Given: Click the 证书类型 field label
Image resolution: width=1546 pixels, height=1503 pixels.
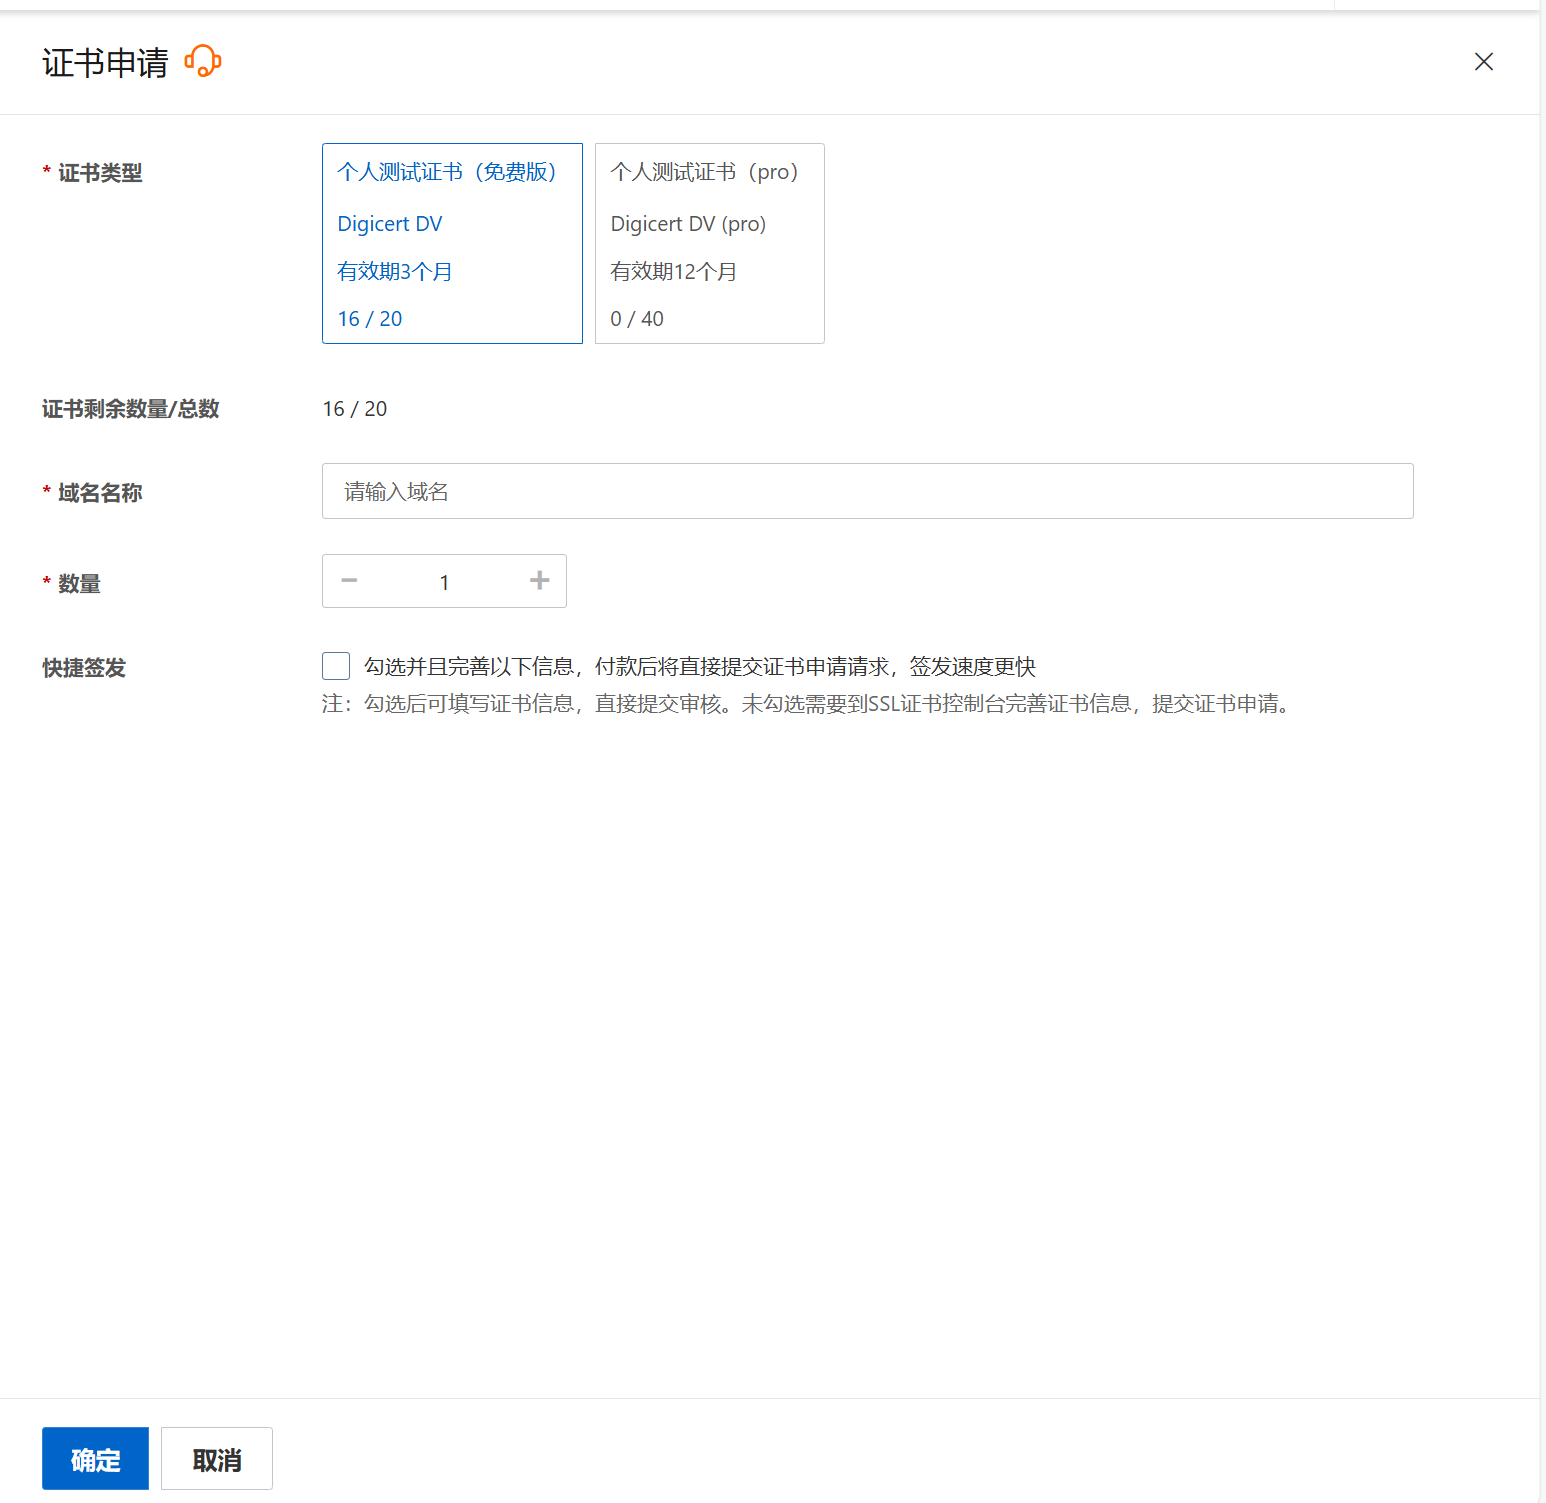Looking at the screenshot, I should coord(100,173).
